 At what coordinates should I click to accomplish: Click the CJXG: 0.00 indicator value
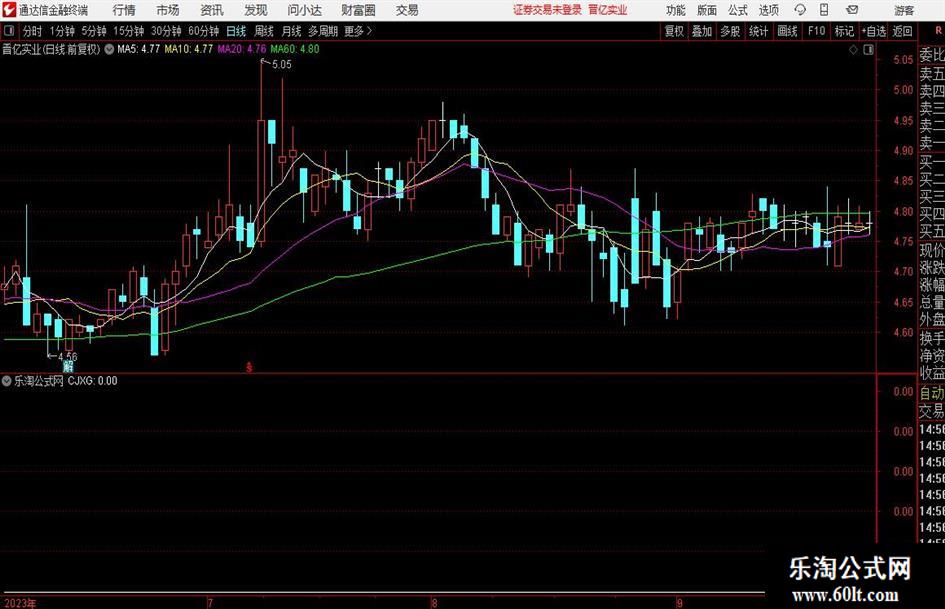point(92,381)
